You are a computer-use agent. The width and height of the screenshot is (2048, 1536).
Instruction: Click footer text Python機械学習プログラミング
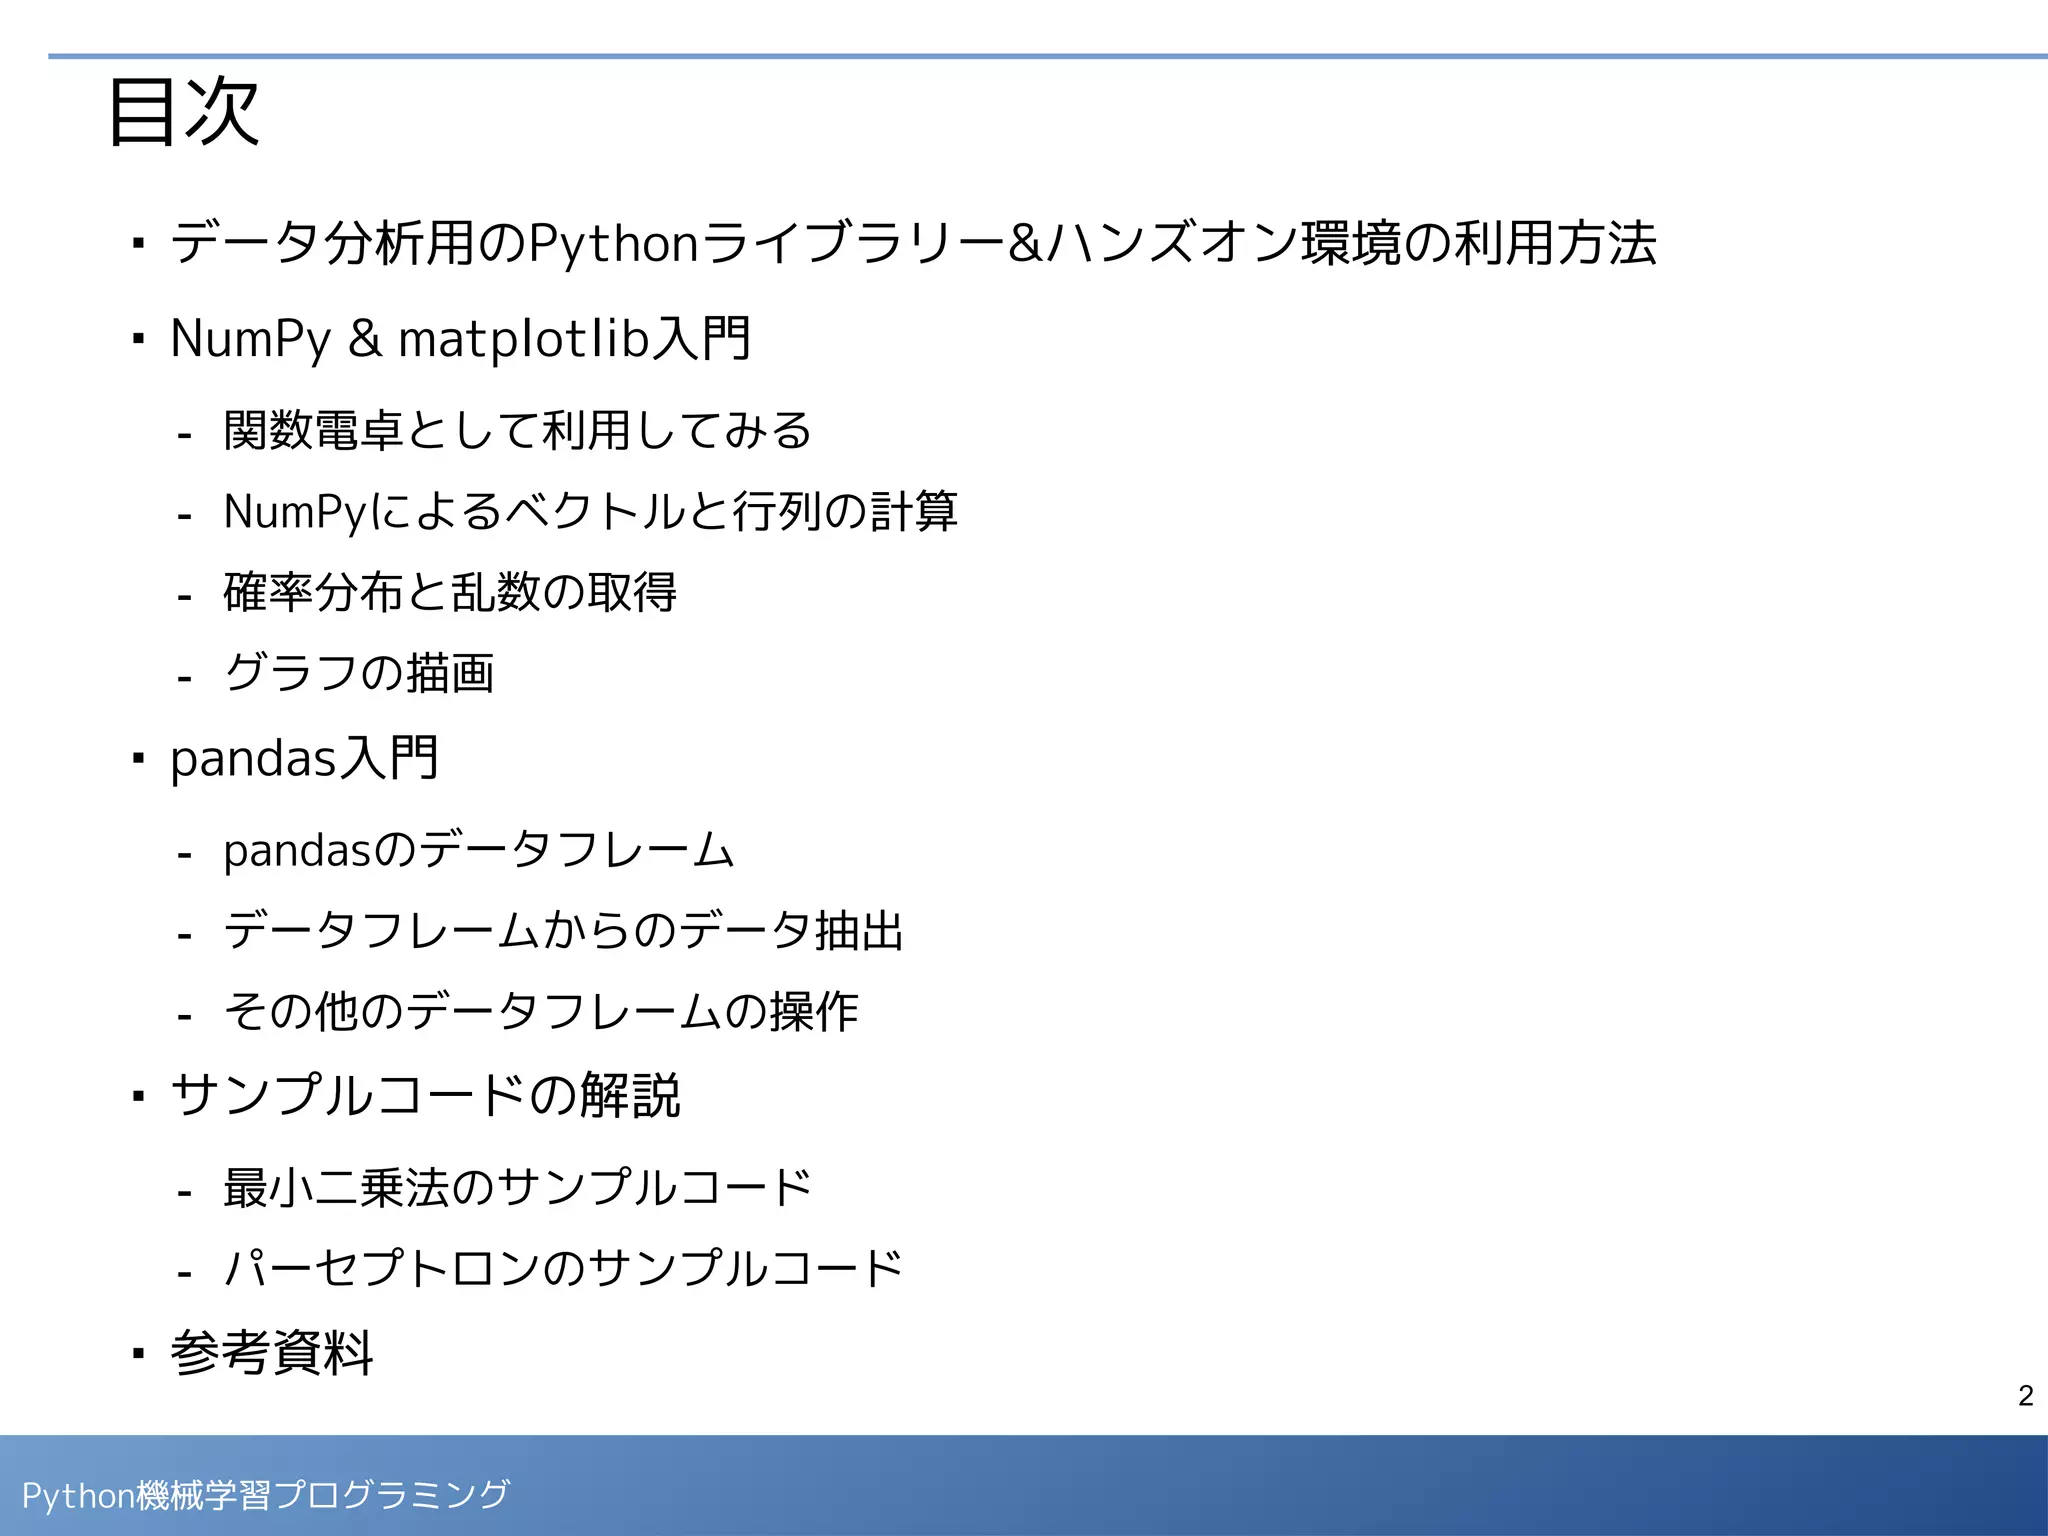click(266, 1495)
